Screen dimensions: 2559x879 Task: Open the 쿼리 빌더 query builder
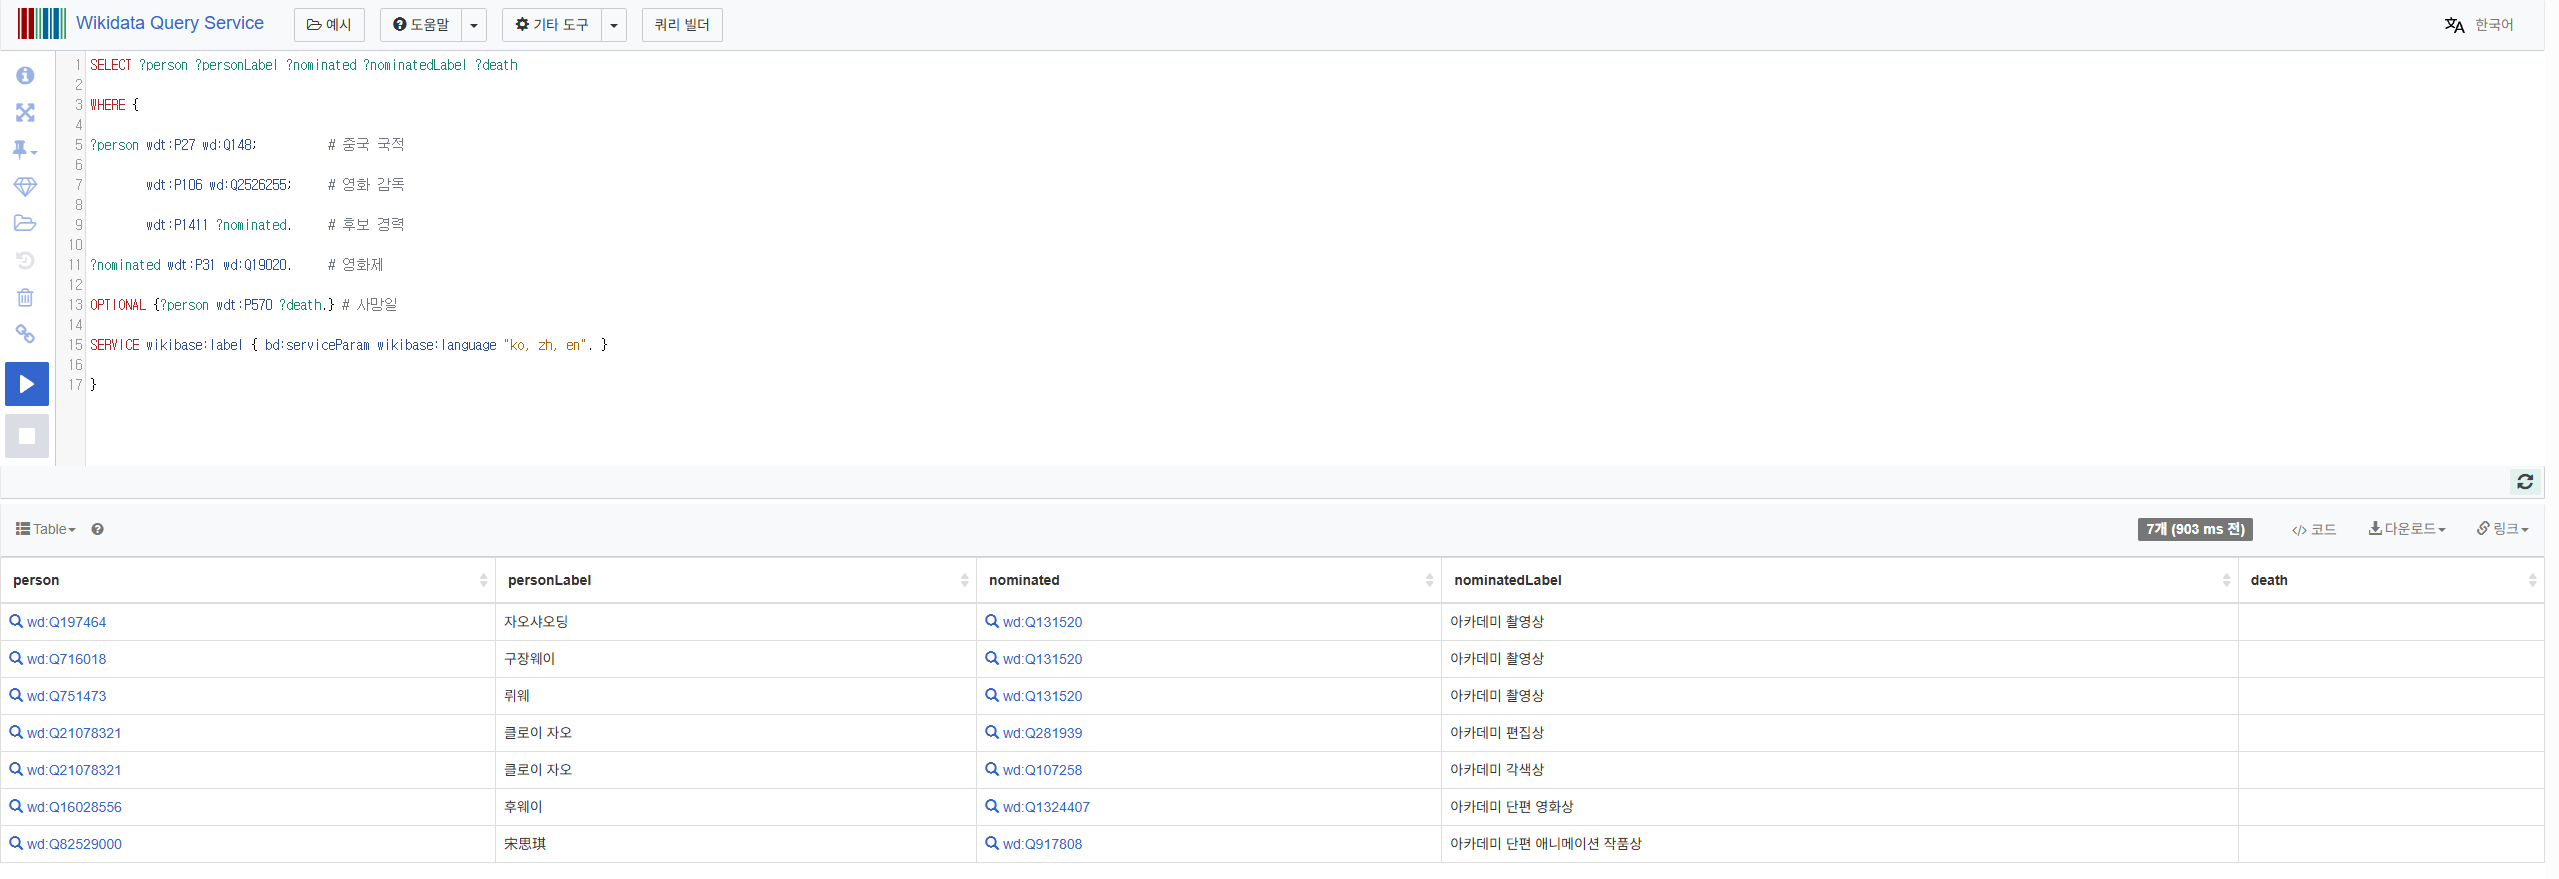pos(682,25)
